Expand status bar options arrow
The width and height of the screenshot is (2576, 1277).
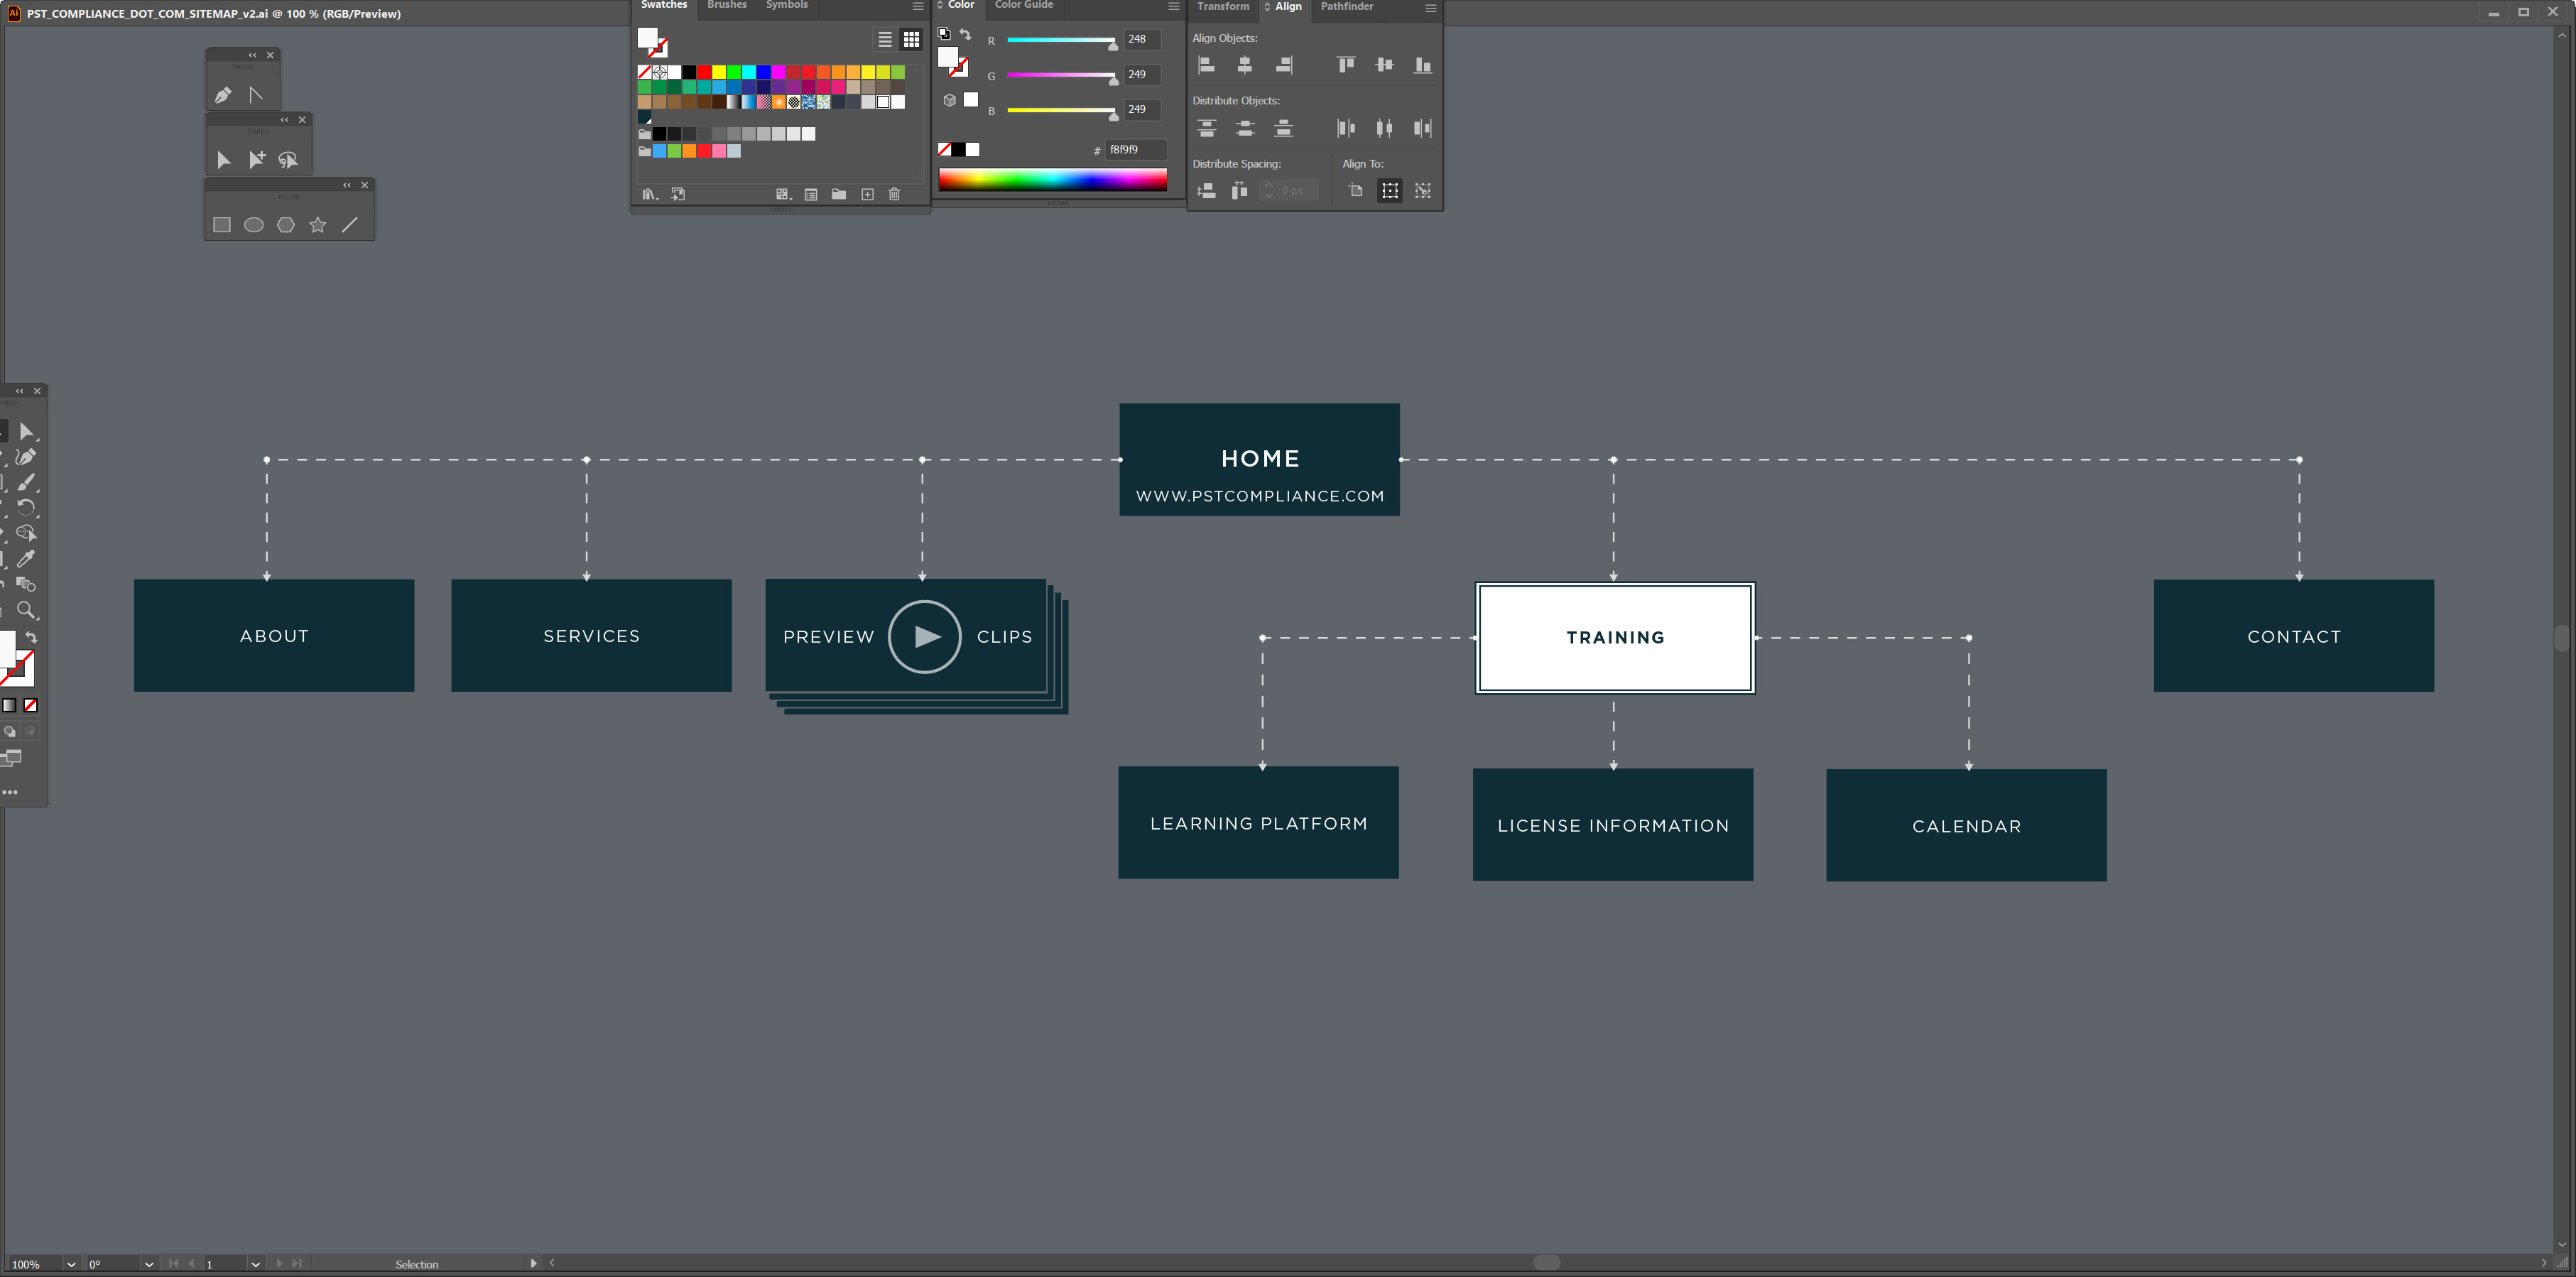pos(533,1263)
